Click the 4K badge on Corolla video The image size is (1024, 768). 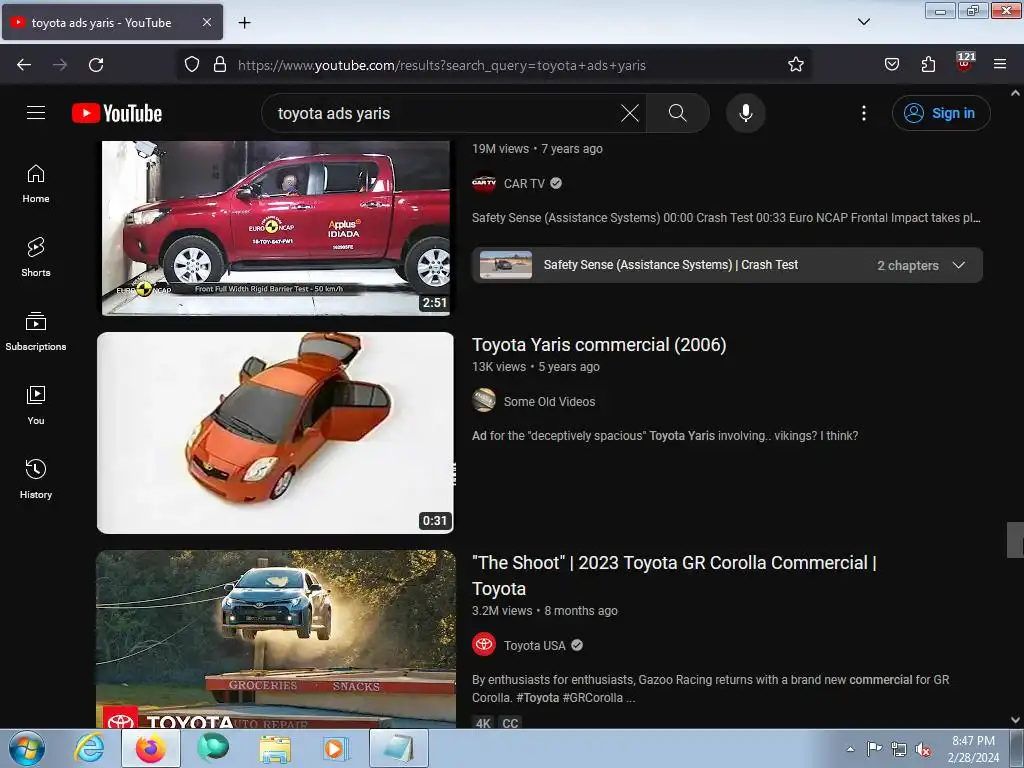pyautogui.click(x=483, y=723)
